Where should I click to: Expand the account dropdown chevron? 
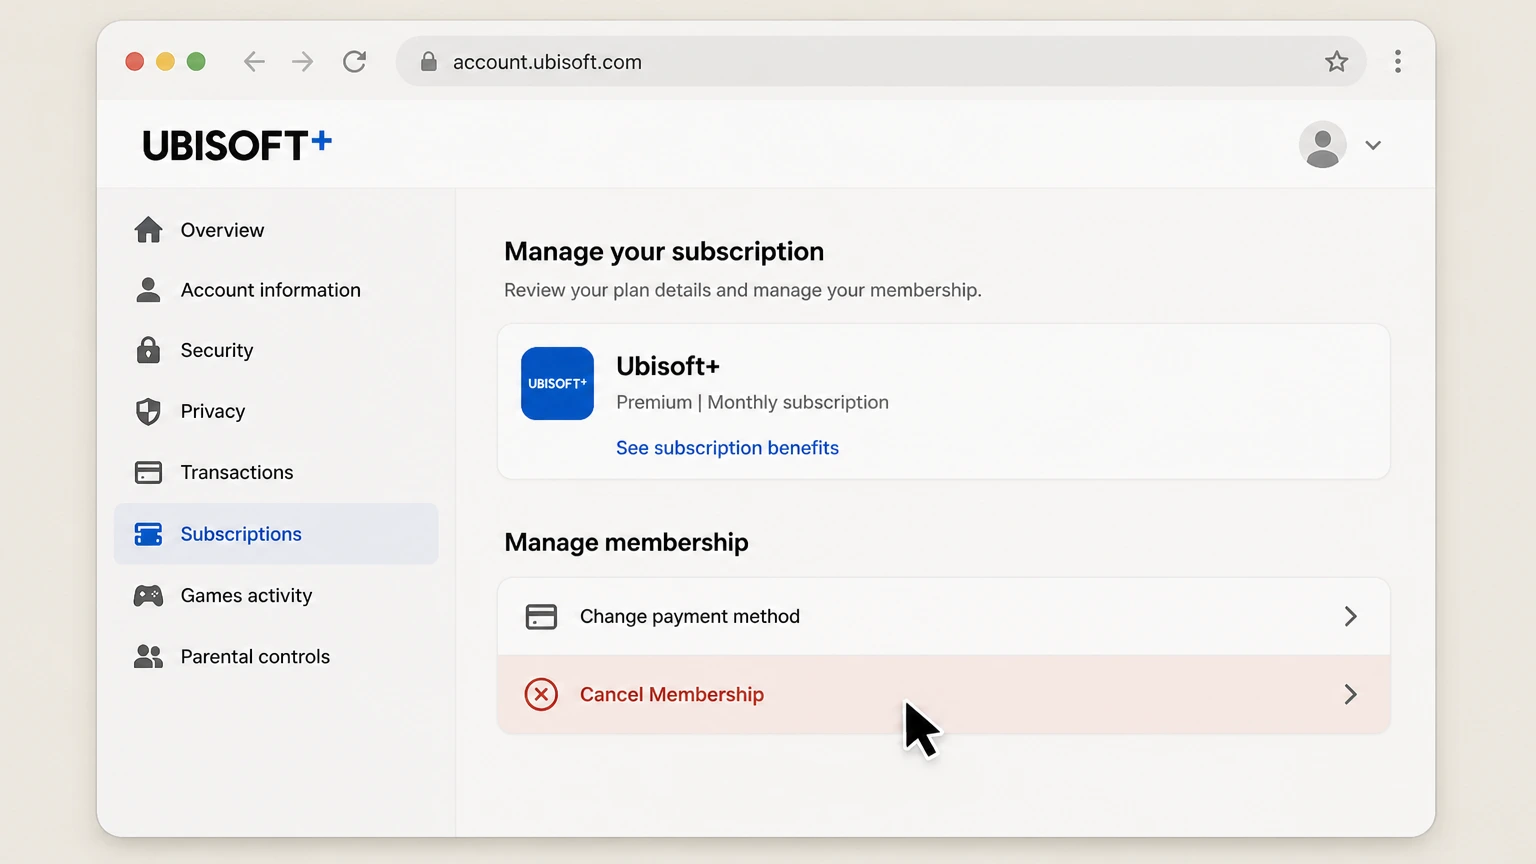tap(1373, 145)
